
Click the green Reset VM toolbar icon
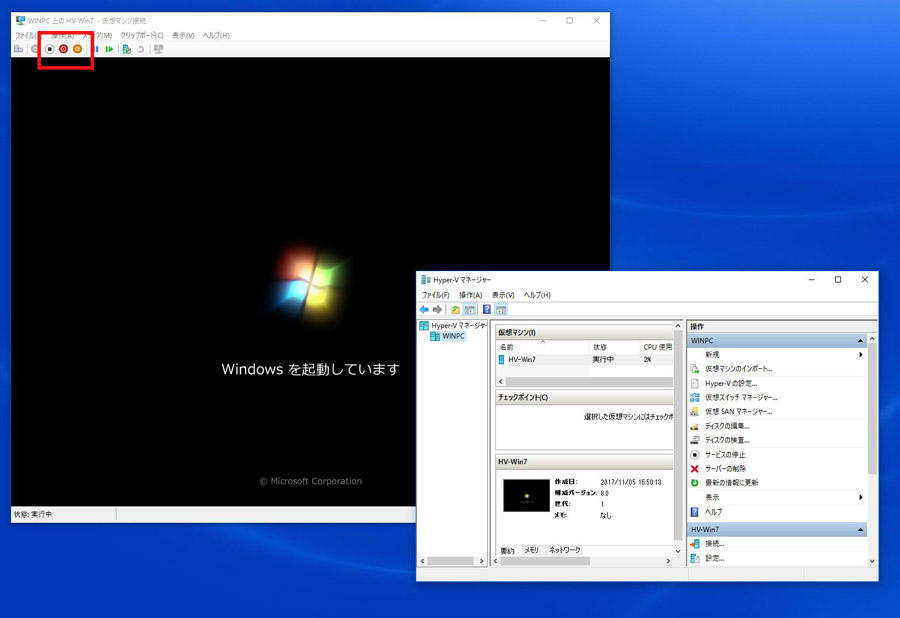[x=109, y=49]
